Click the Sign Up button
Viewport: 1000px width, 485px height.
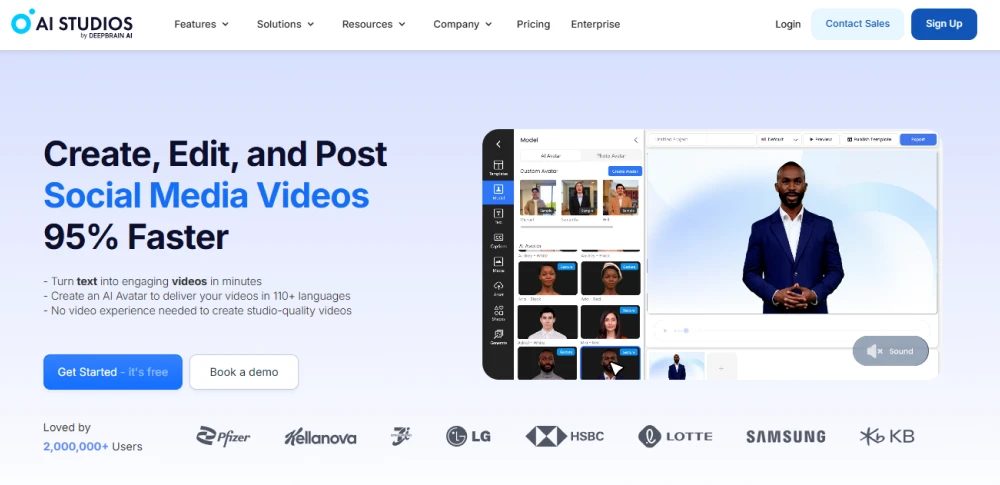click(944, 24)
